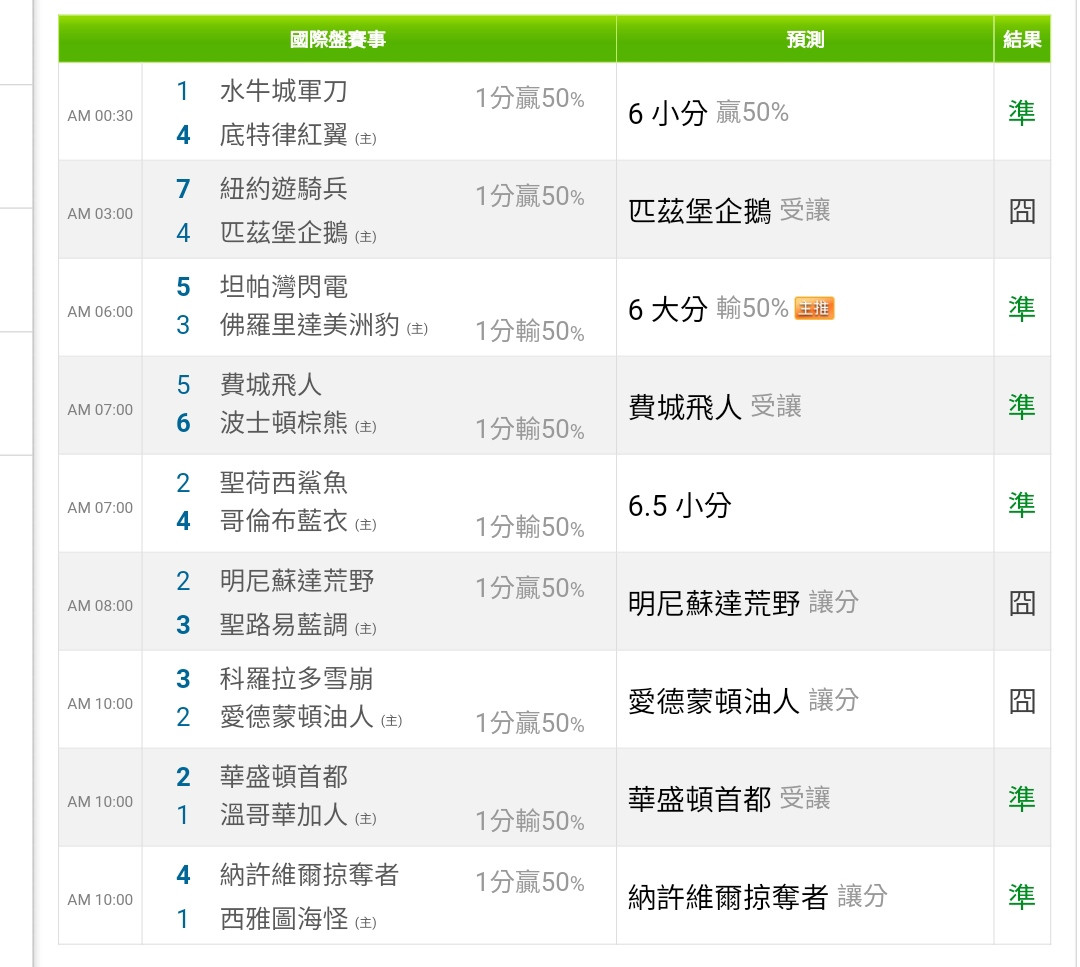The height and width of the screenshot is (967, 1080).
Task: Click 囧 result for 紐約遊騎兵 game
Action: pyautogui.click(x=1022, y=211)
